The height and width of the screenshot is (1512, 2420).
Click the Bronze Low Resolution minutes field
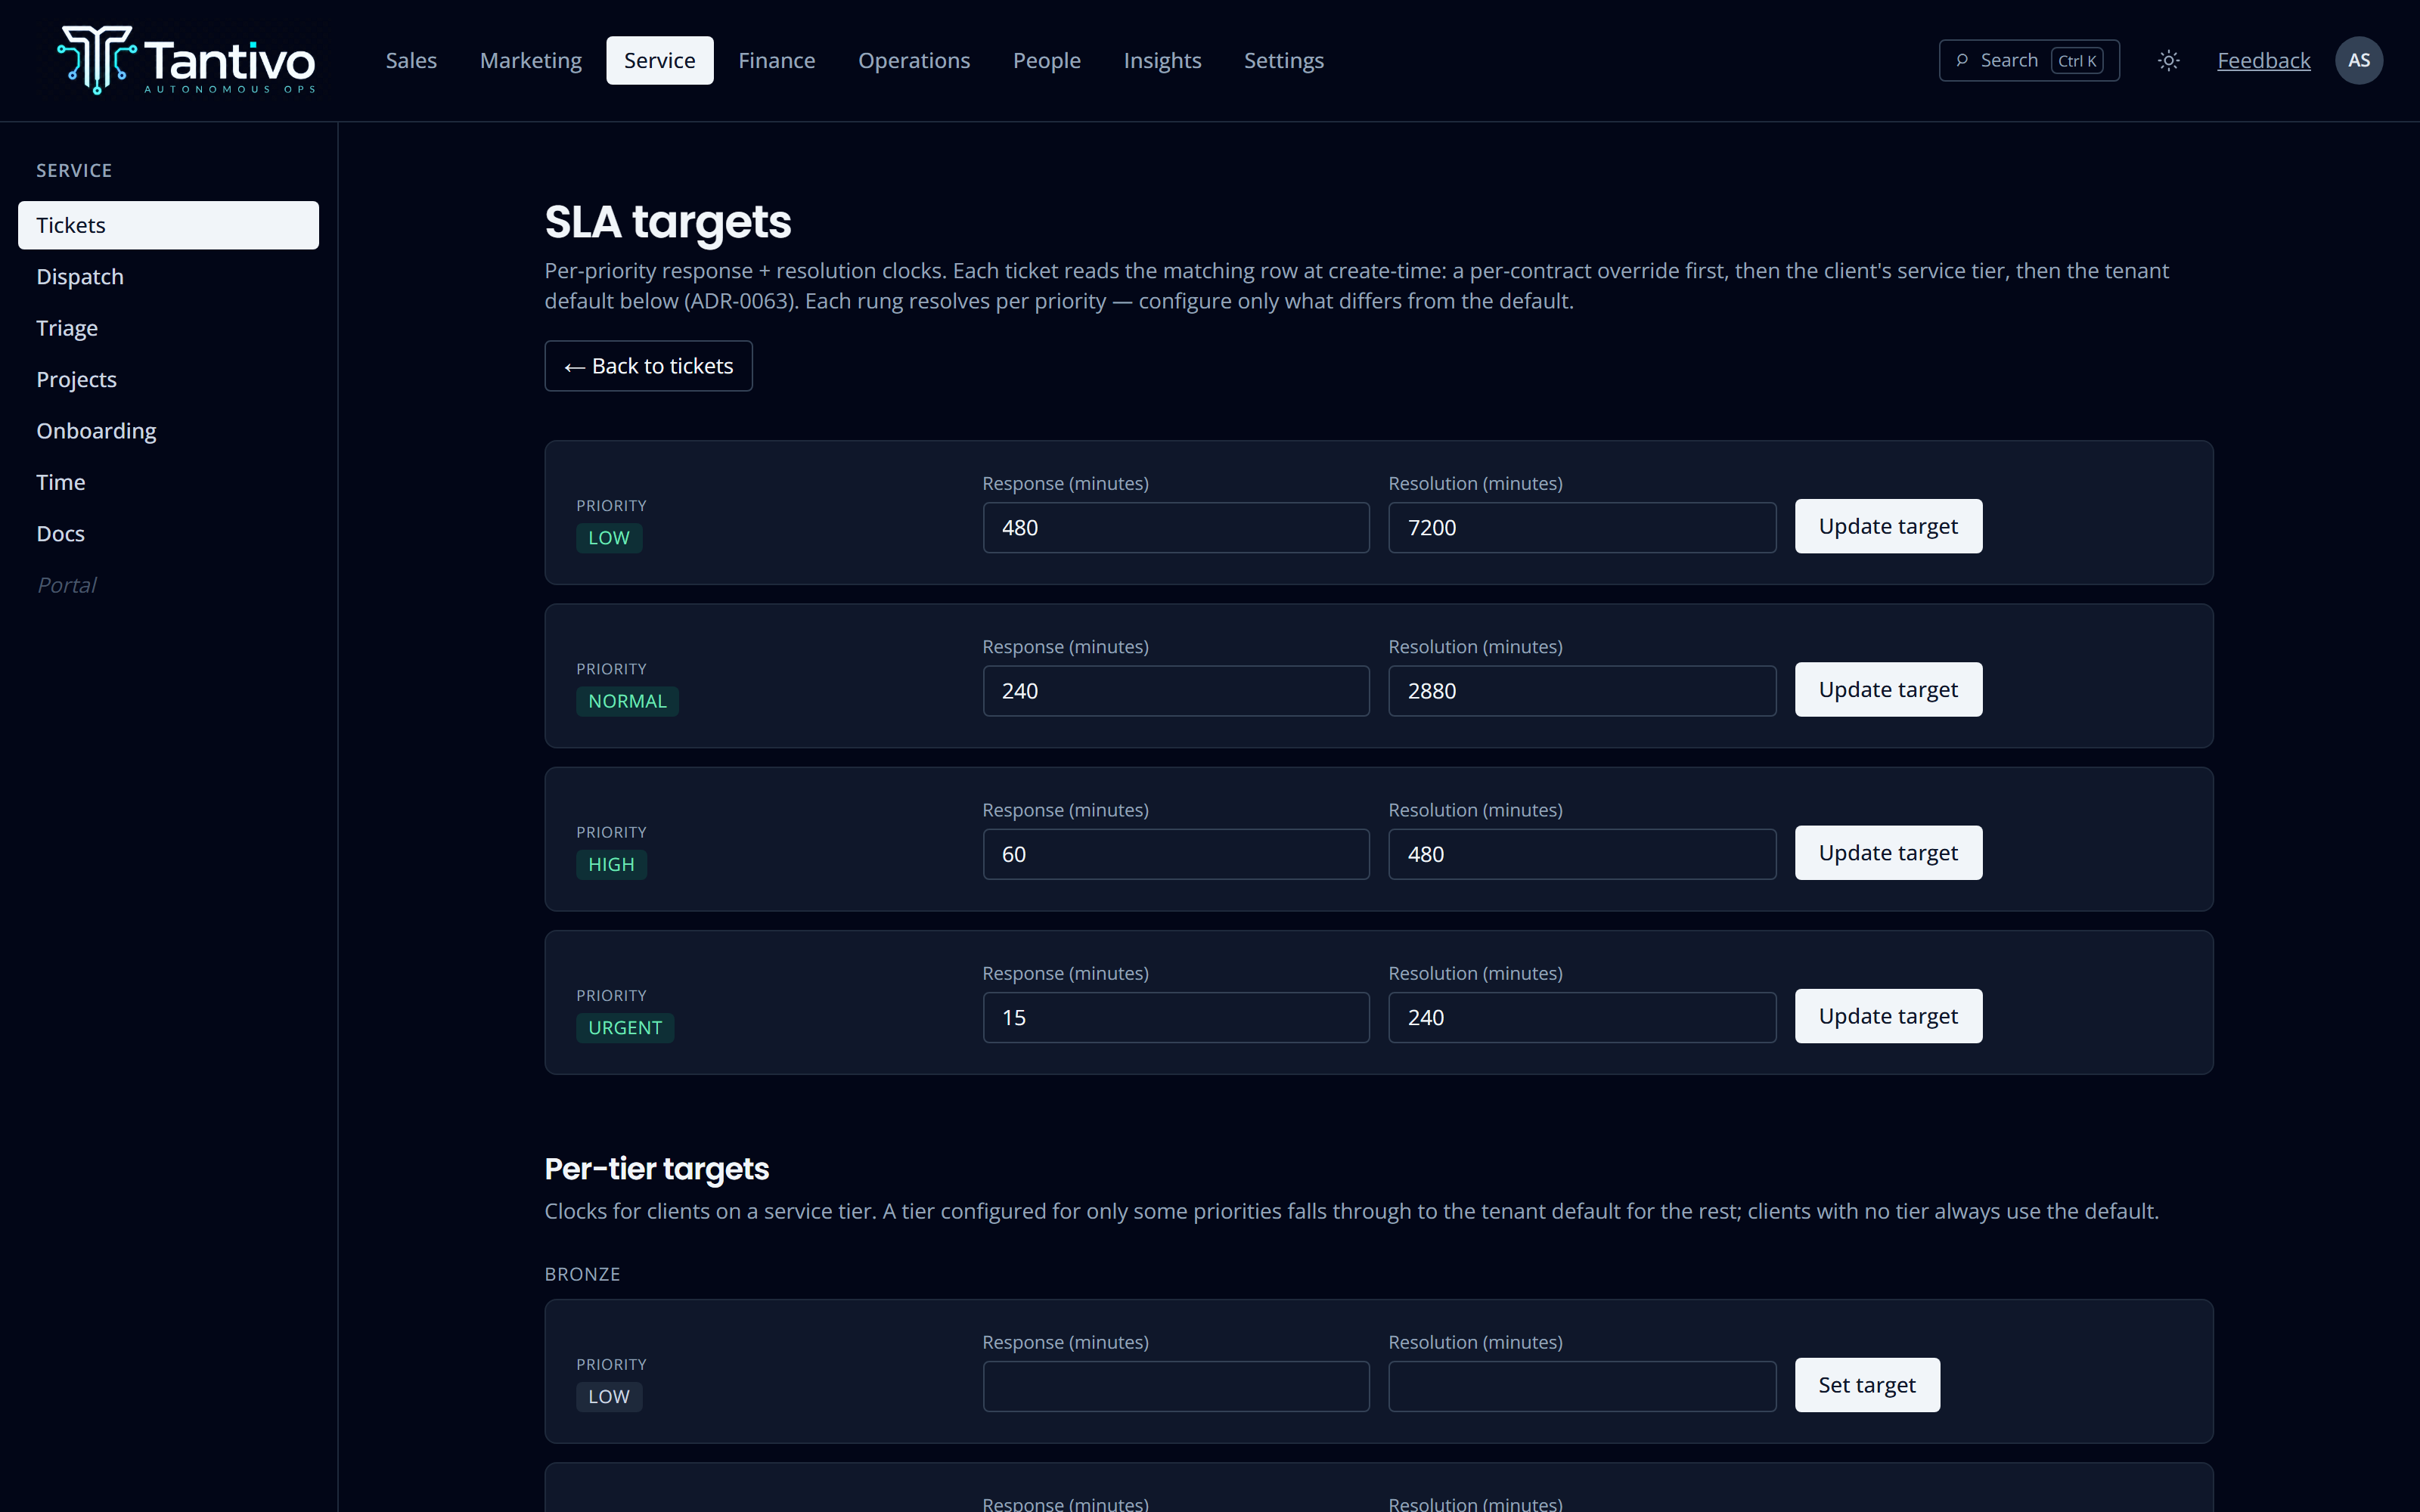pyautogui.click(x=1582, y=1387)
